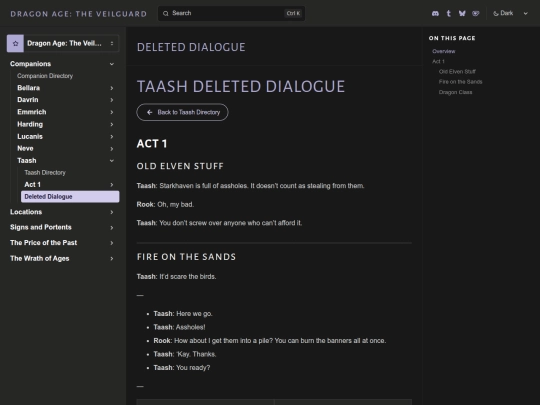The image size is (540, 405).
Task: Jump to Fire on the Sands section link
Action: pyautogui.click(x=460, y=82)
